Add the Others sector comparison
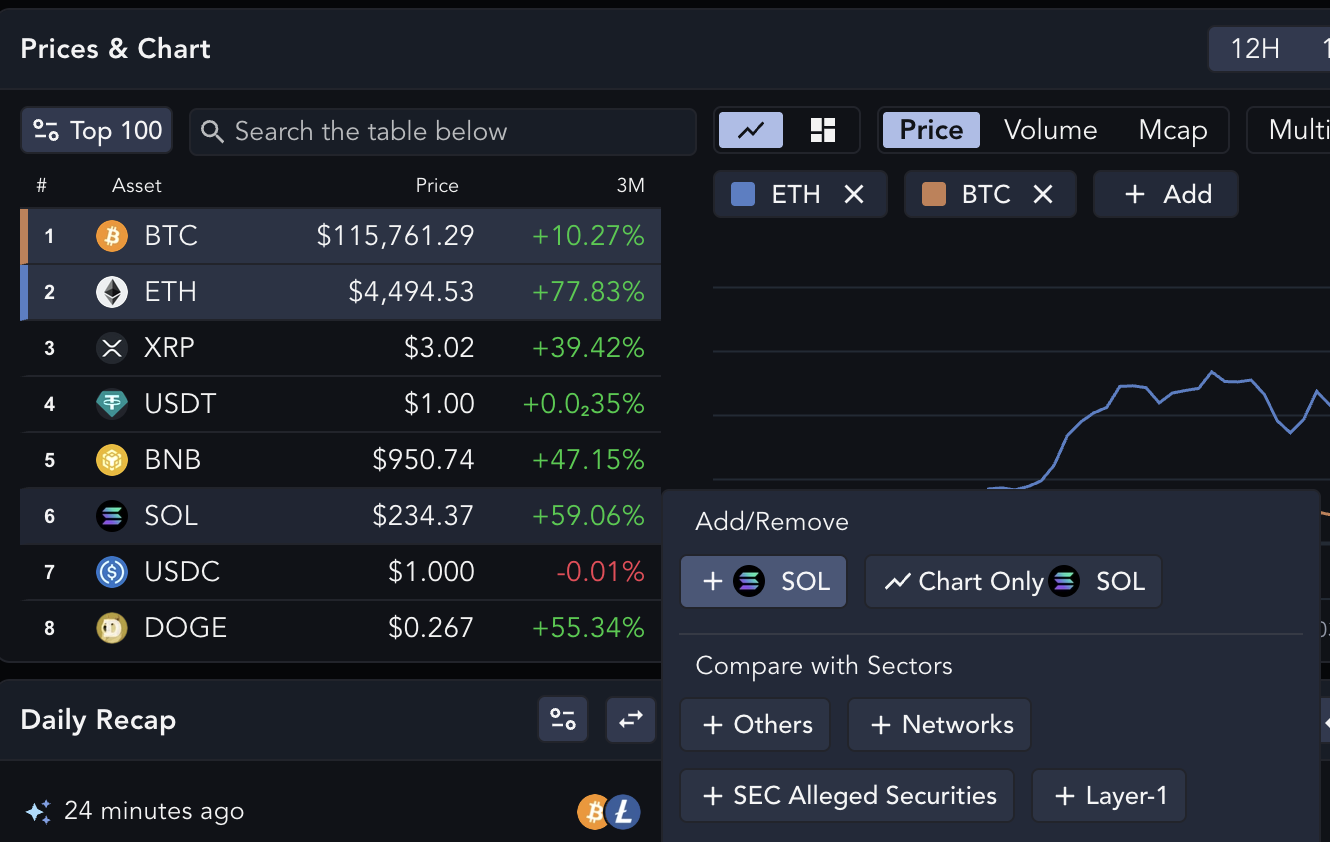This screenshot has height=842, width=1330. (755, 725)
